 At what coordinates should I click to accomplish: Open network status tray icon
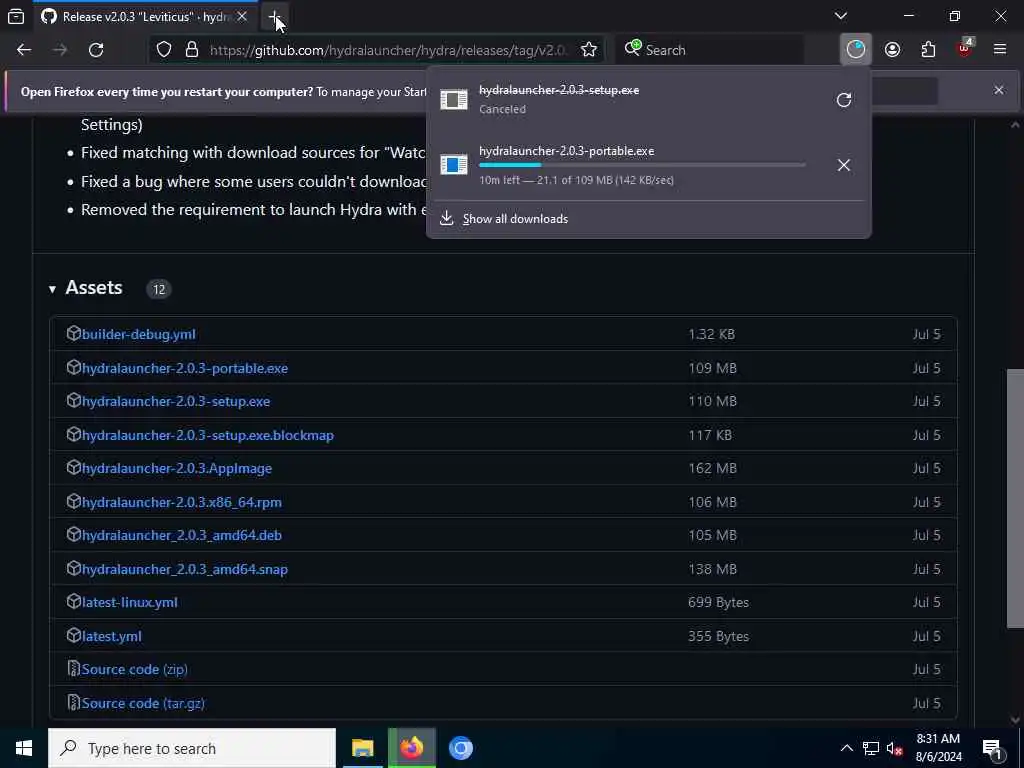[x=871, y=748]
